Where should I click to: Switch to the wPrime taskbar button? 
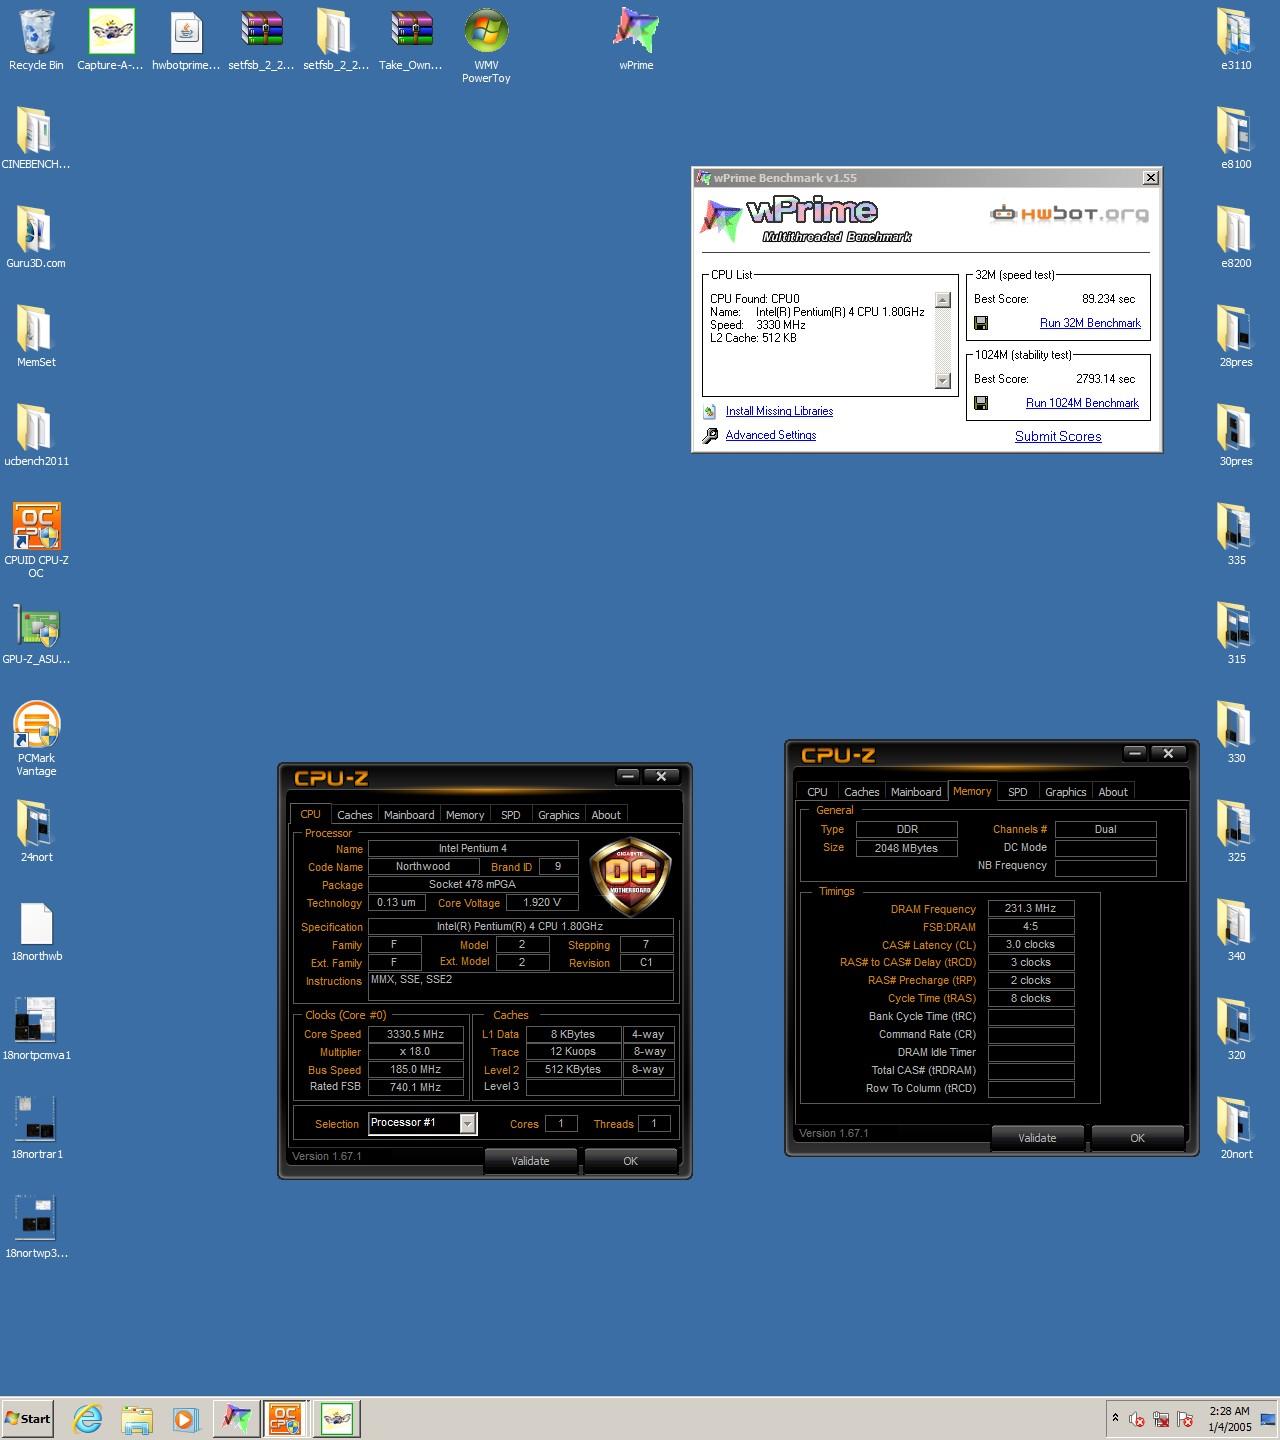[236, 1418]
